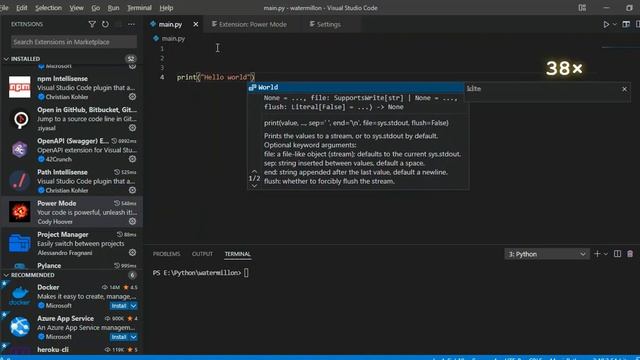Close the suggestion details pane
This screenshot has height=360, width=640.
tap(624, 89)
